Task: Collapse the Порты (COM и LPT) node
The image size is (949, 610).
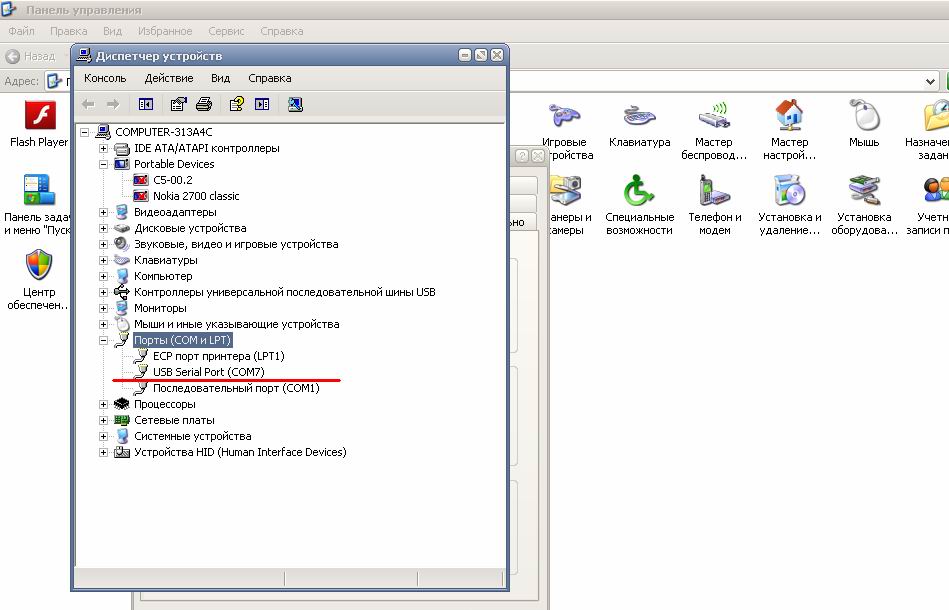Action: [103, 340]
